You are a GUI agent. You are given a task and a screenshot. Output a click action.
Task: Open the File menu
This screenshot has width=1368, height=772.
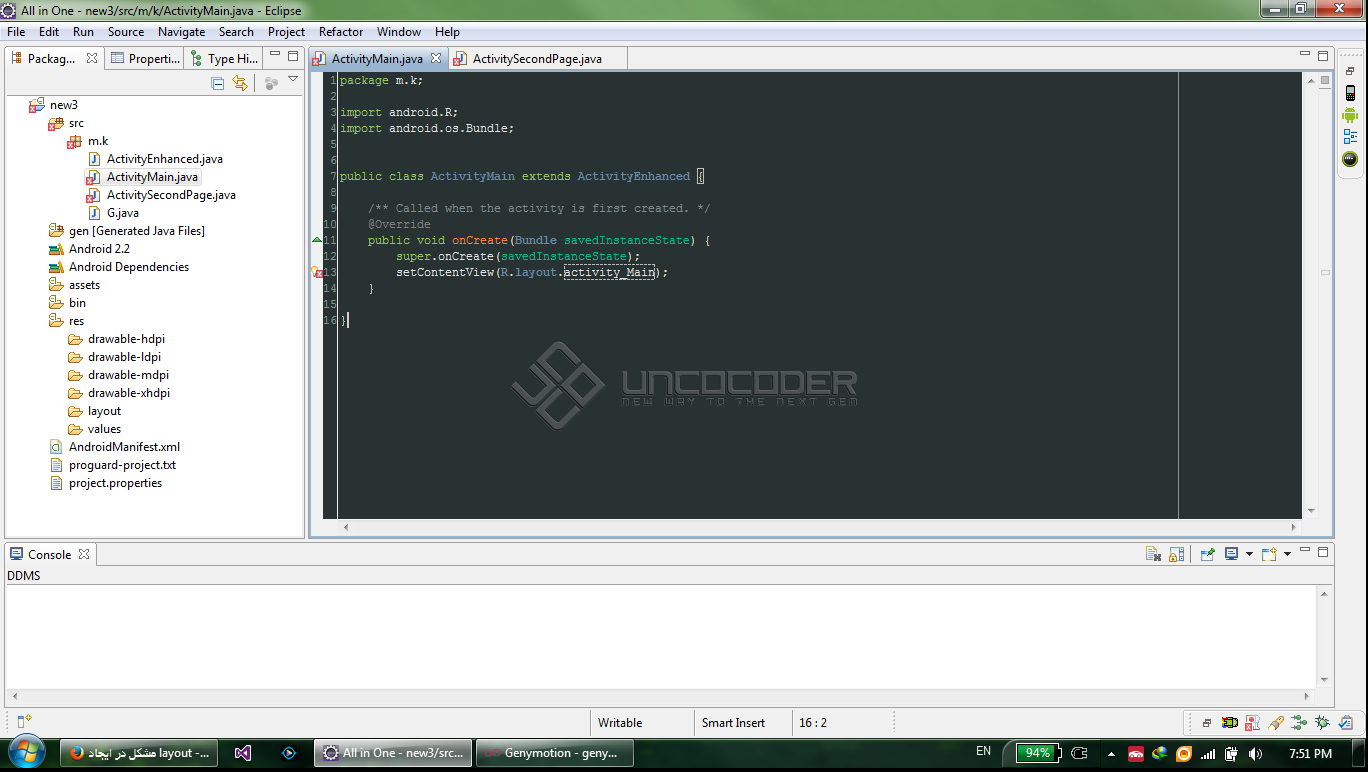16,32
